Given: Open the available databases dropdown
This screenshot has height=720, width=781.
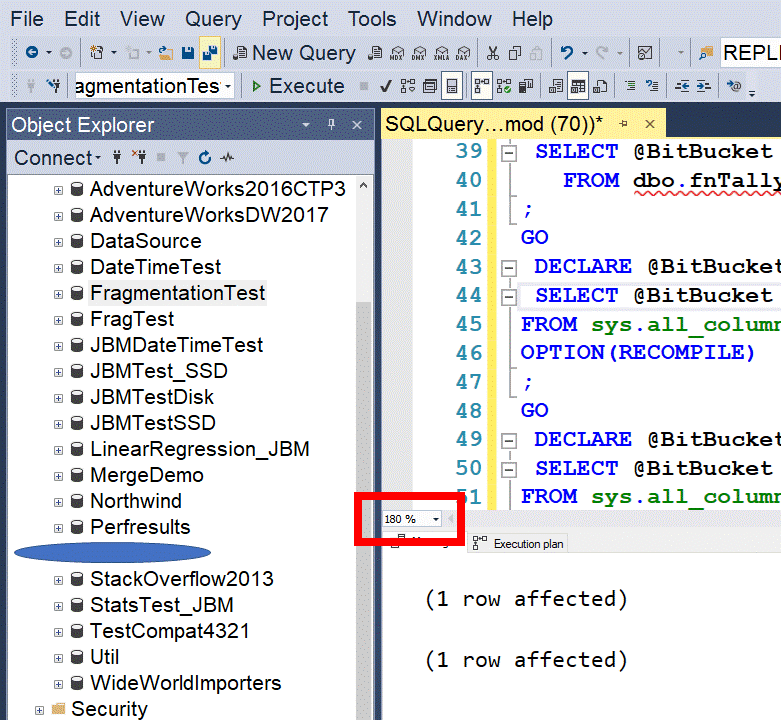Looking at the screenshot, I should click(228, 87).
